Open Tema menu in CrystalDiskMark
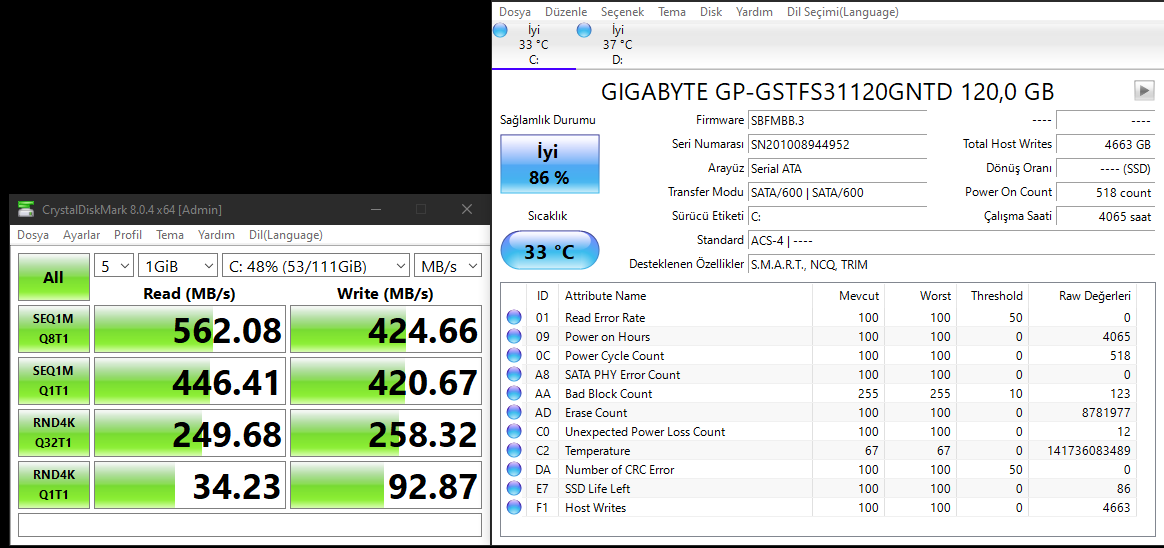Viewport: 1164px width, 548px height. [170, 235]
